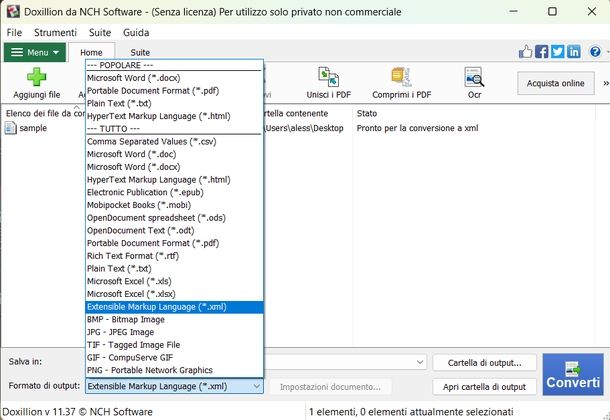Select popular HyperText Markup Language (*.html) option
The height and width of the screenshot is (420, 610).
(x=174, y=116)
